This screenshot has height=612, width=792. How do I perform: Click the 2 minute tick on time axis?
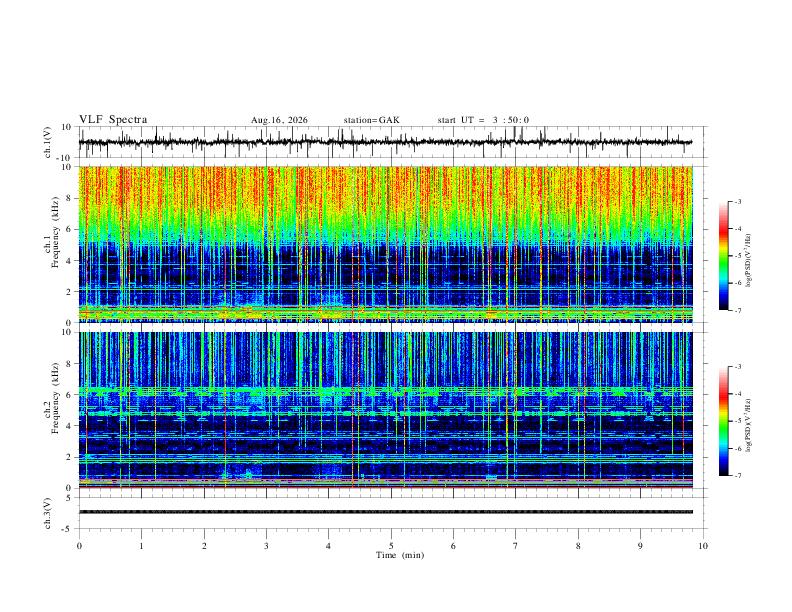[204, 546]
